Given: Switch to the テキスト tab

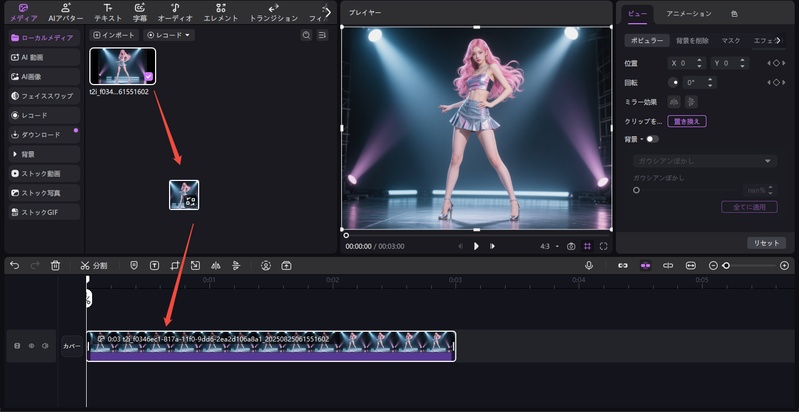Looking at the screenshot, I should coord(108,13).
